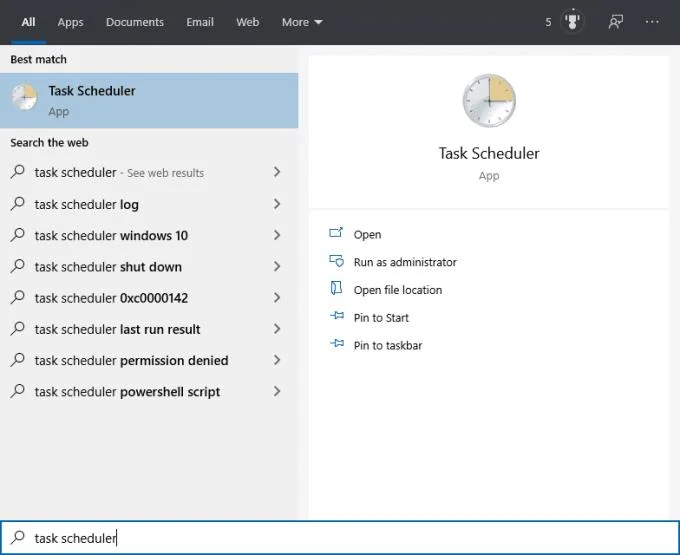Click the Run as administrator shield icon

(x=336, y=261)
